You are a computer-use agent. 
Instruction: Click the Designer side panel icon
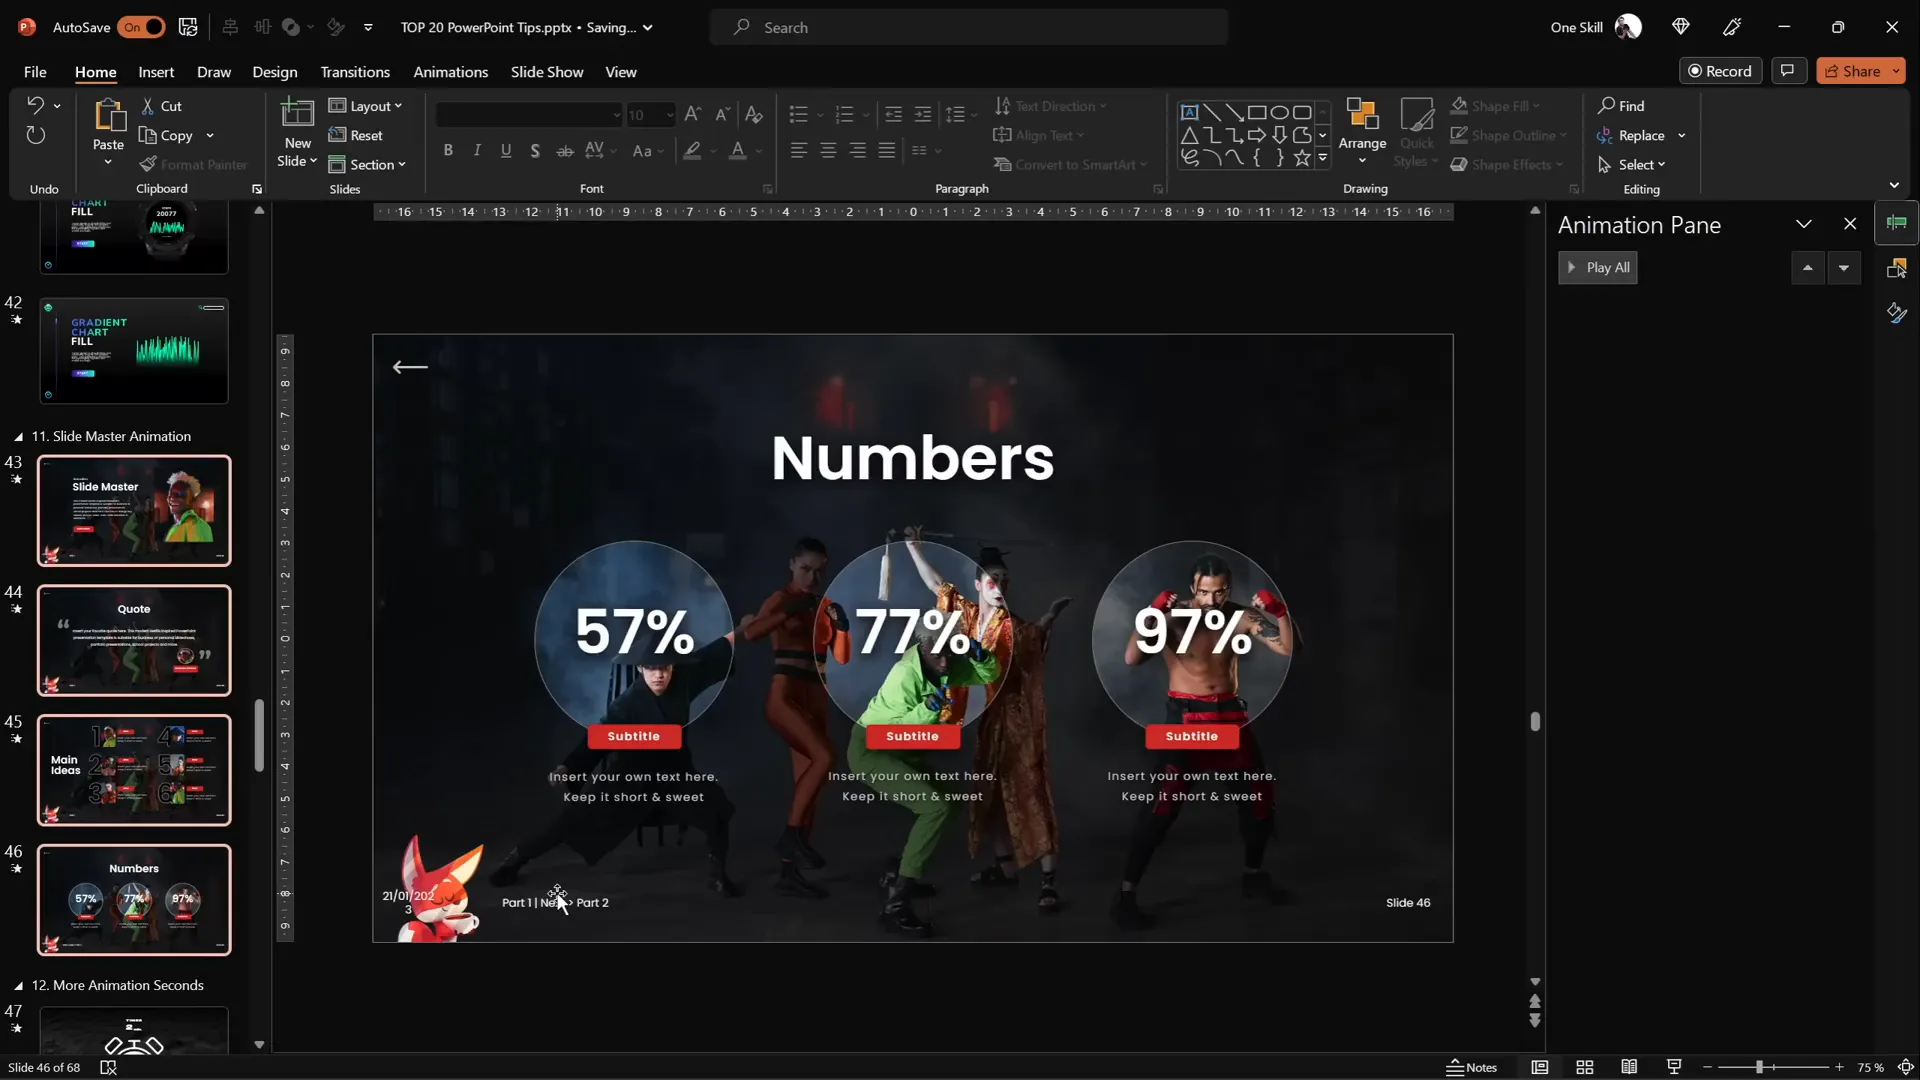pos(1897,313)
